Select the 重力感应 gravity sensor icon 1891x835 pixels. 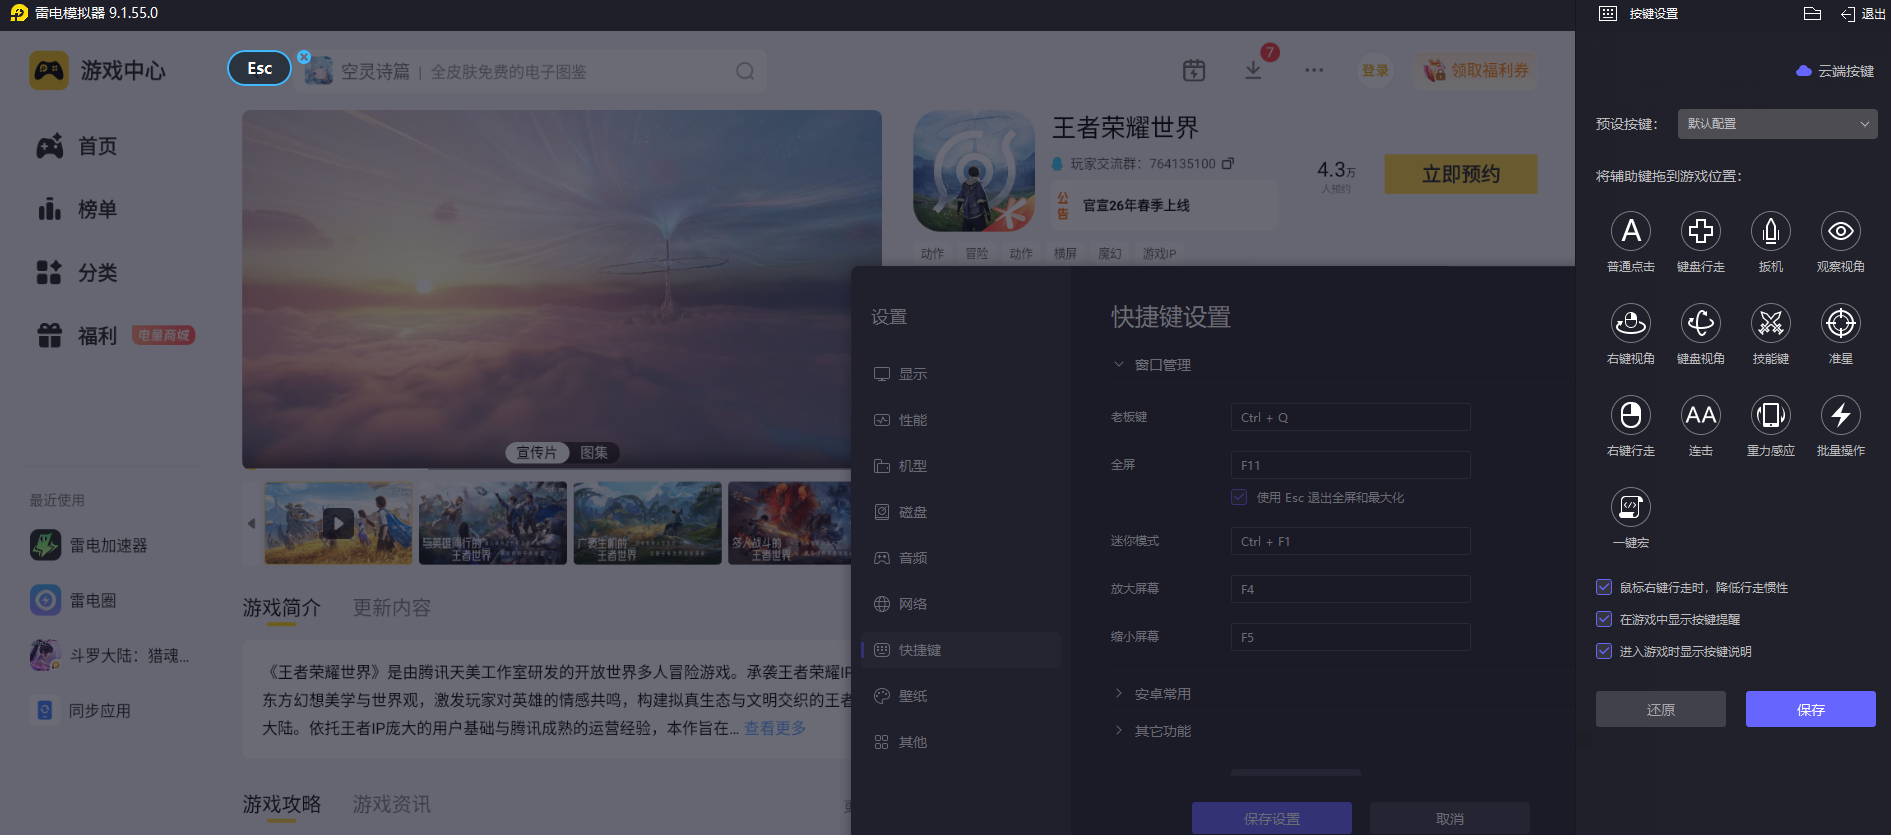(1771, 416)
